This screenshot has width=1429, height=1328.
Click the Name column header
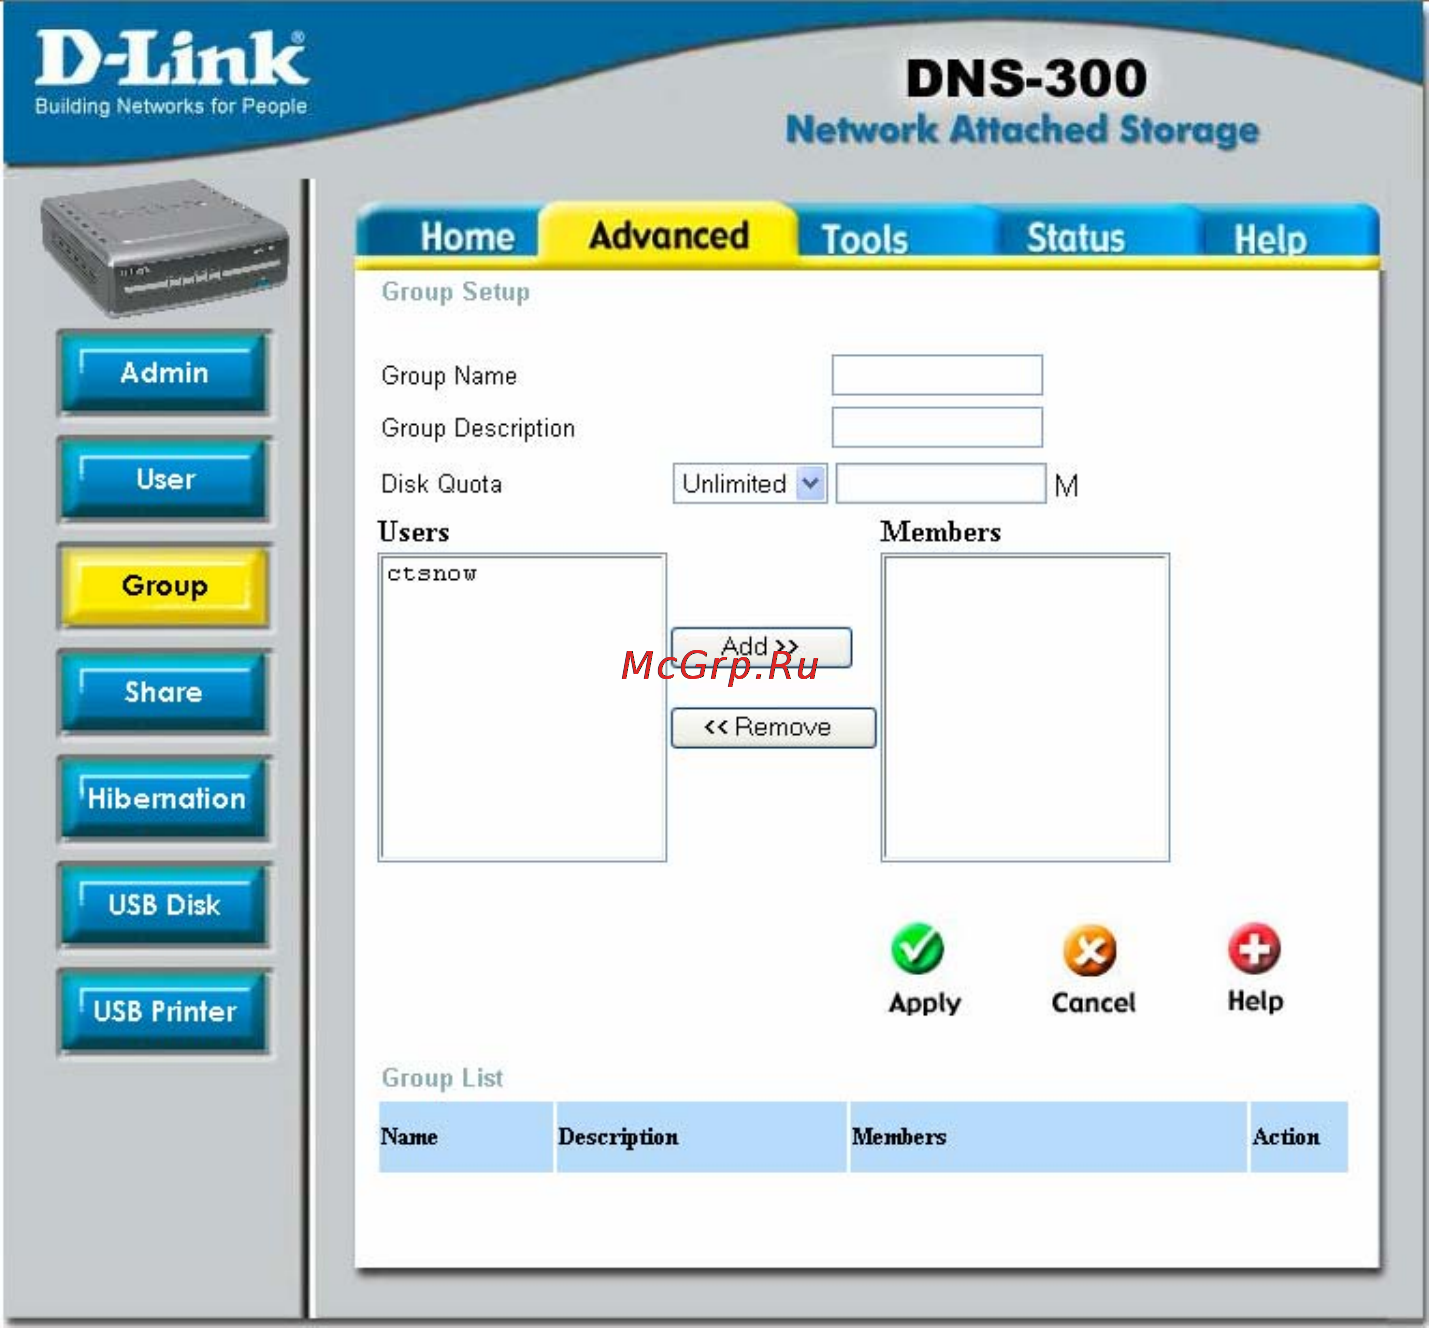click(x=466, y=1137)
